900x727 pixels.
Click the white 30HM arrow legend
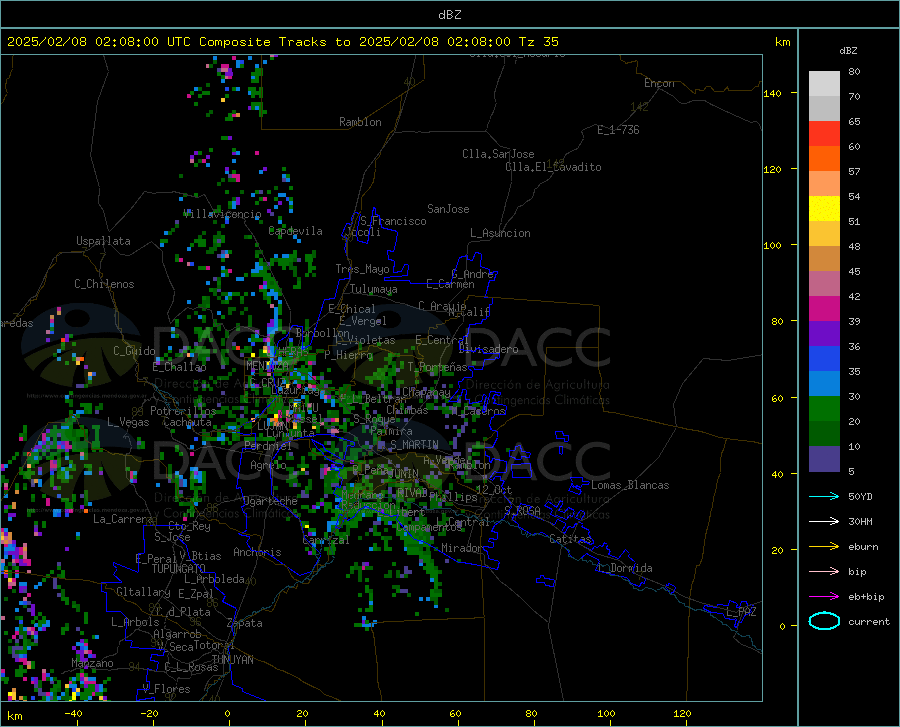click(x=824, y=521)
